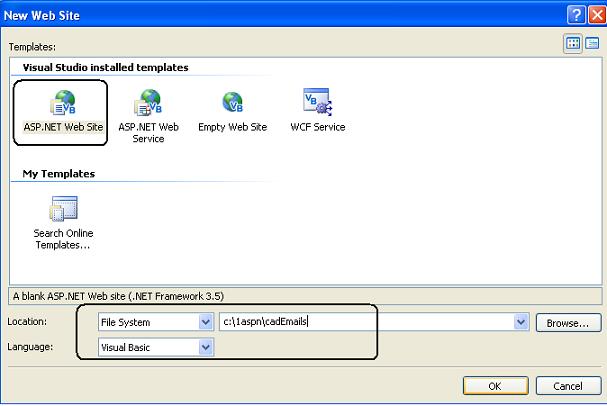The height and width of the screenshot is (406, 607).
Task: Confirm with the OK button
Action: (496, 386)
